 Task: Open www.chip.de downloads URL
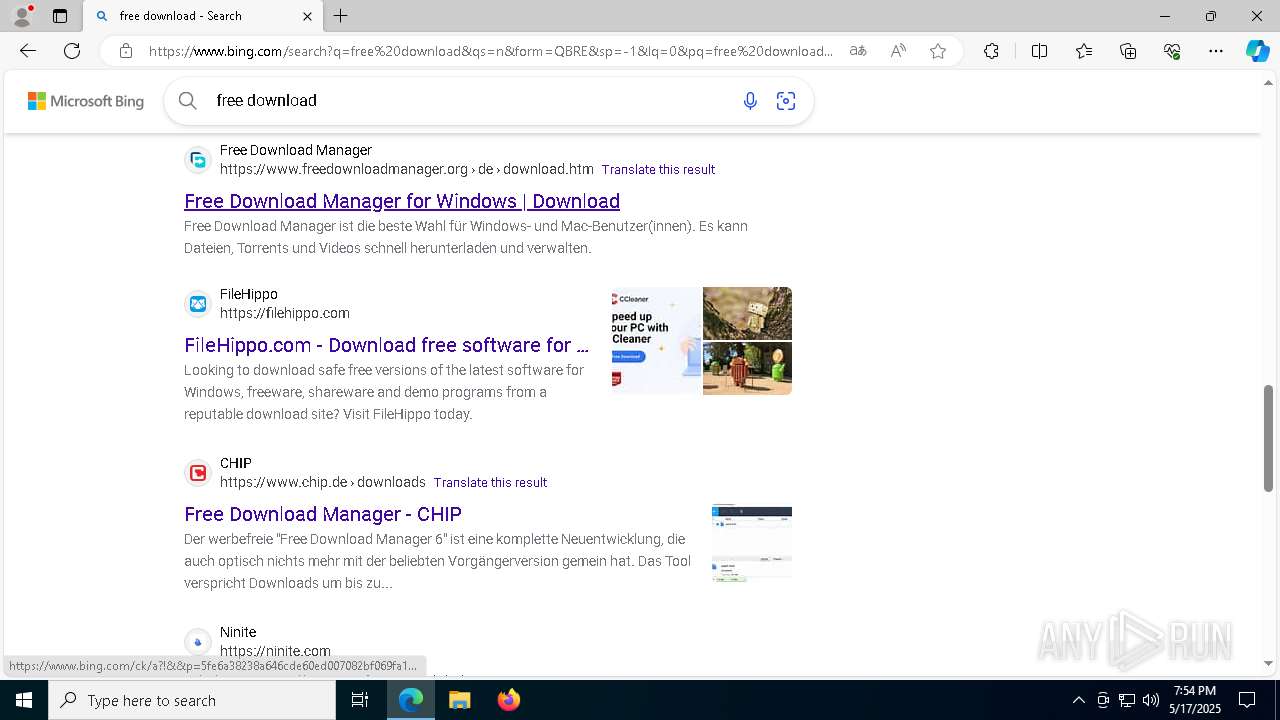pos(323,482)
